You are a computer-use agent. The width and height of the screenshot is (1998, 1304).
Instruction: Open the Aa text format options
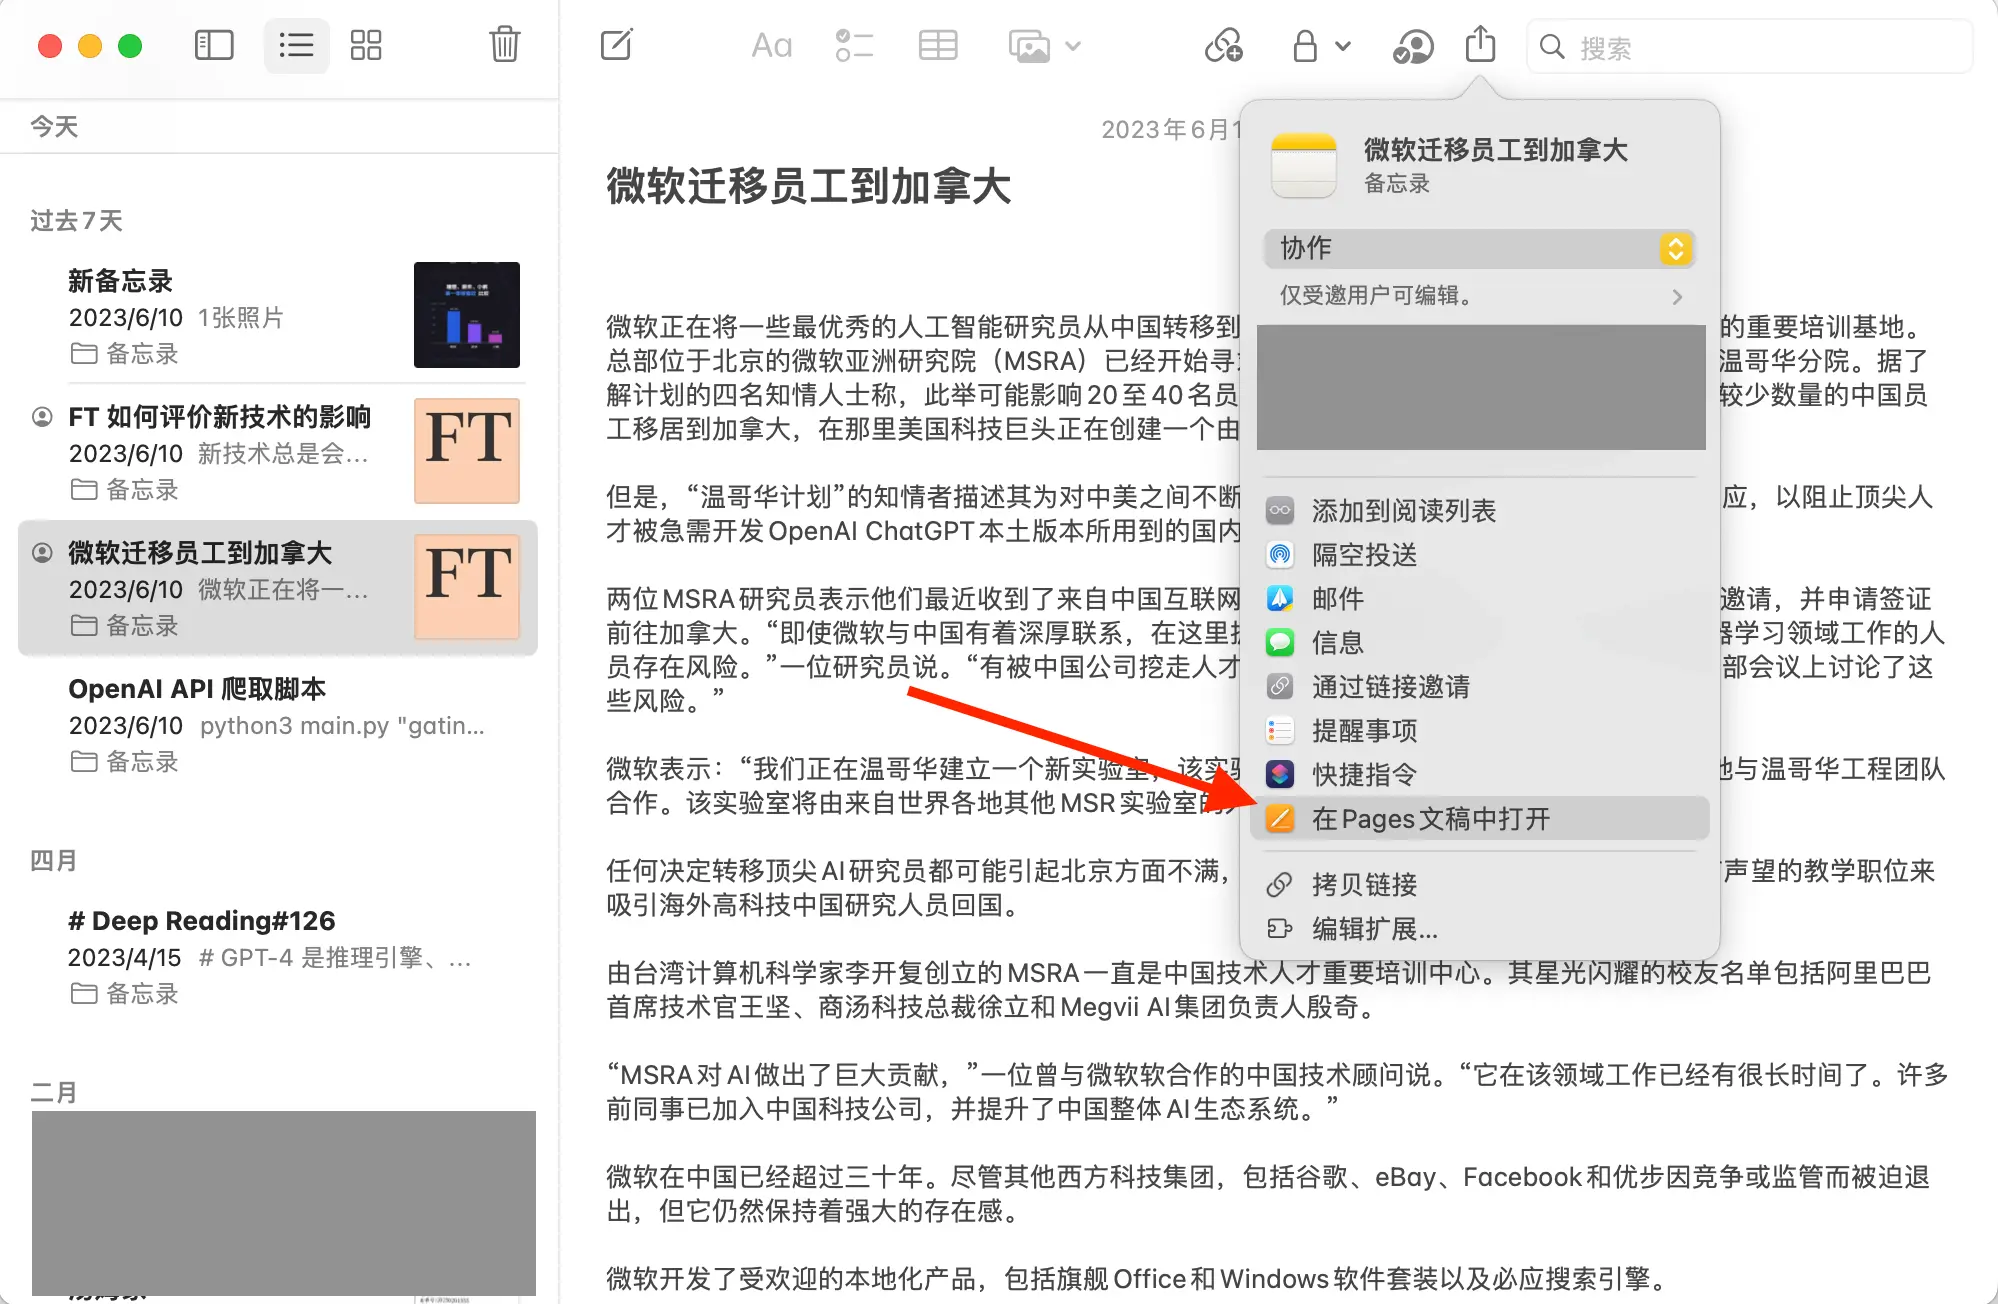point(772,46)
